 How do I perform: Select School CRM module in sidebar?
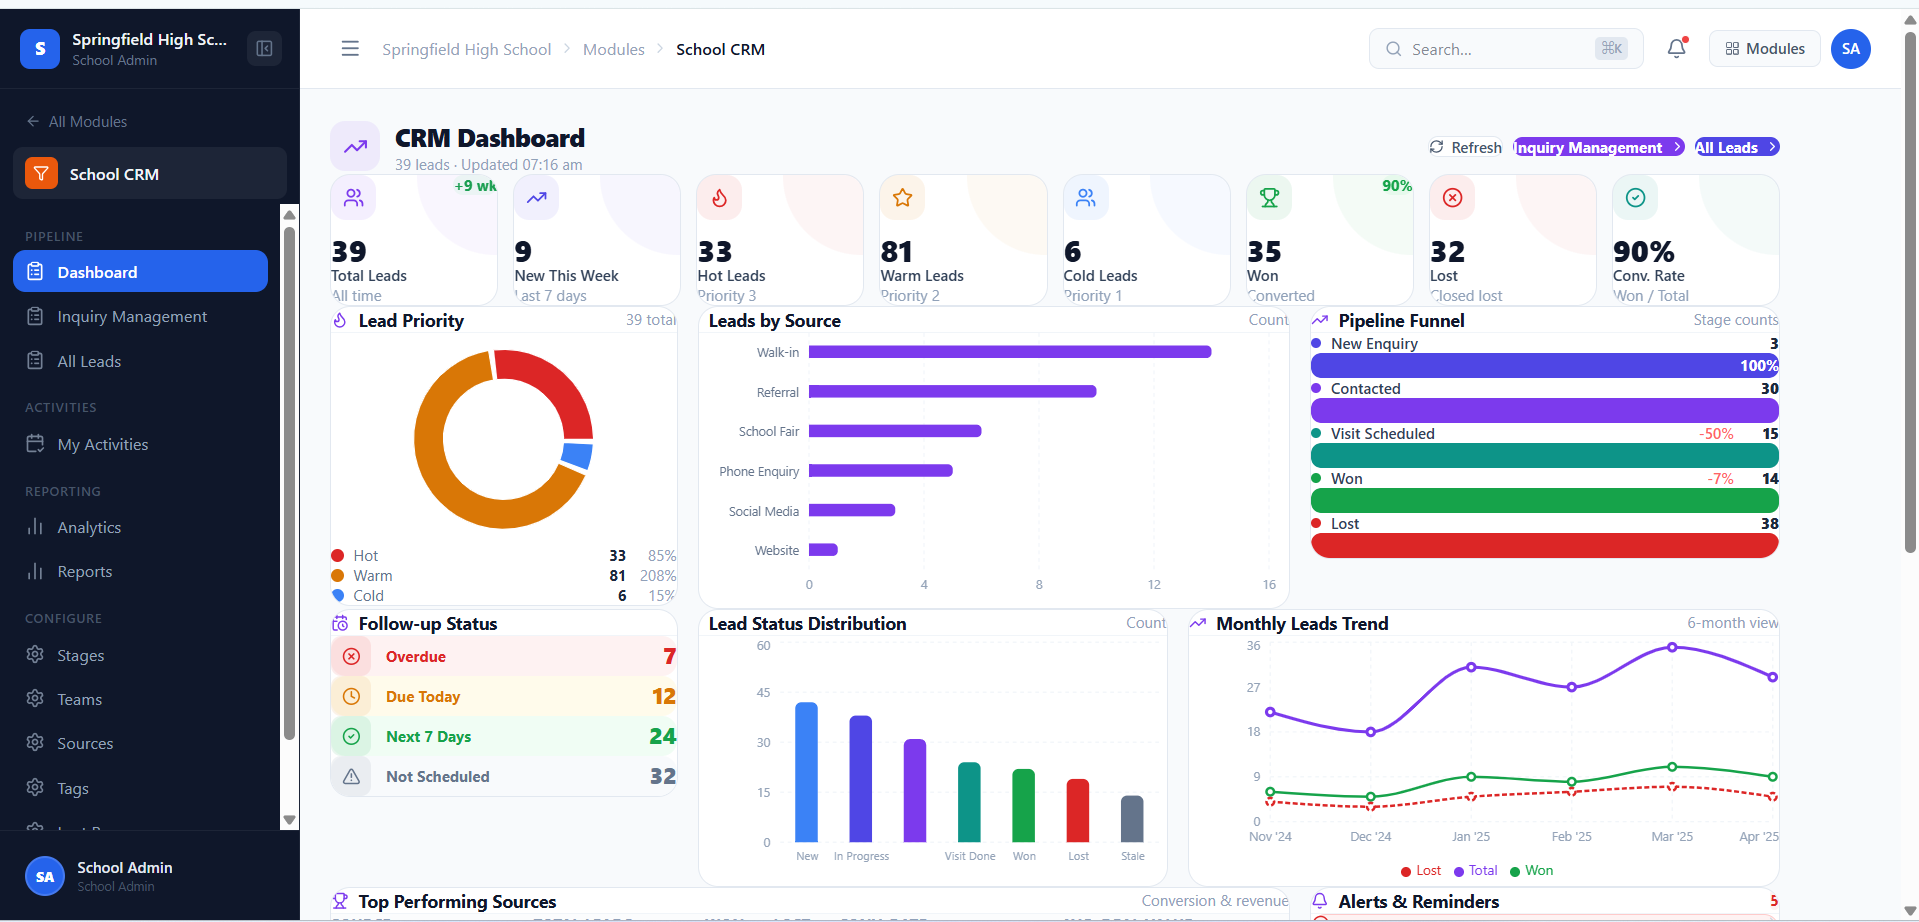tap(150, 174)
